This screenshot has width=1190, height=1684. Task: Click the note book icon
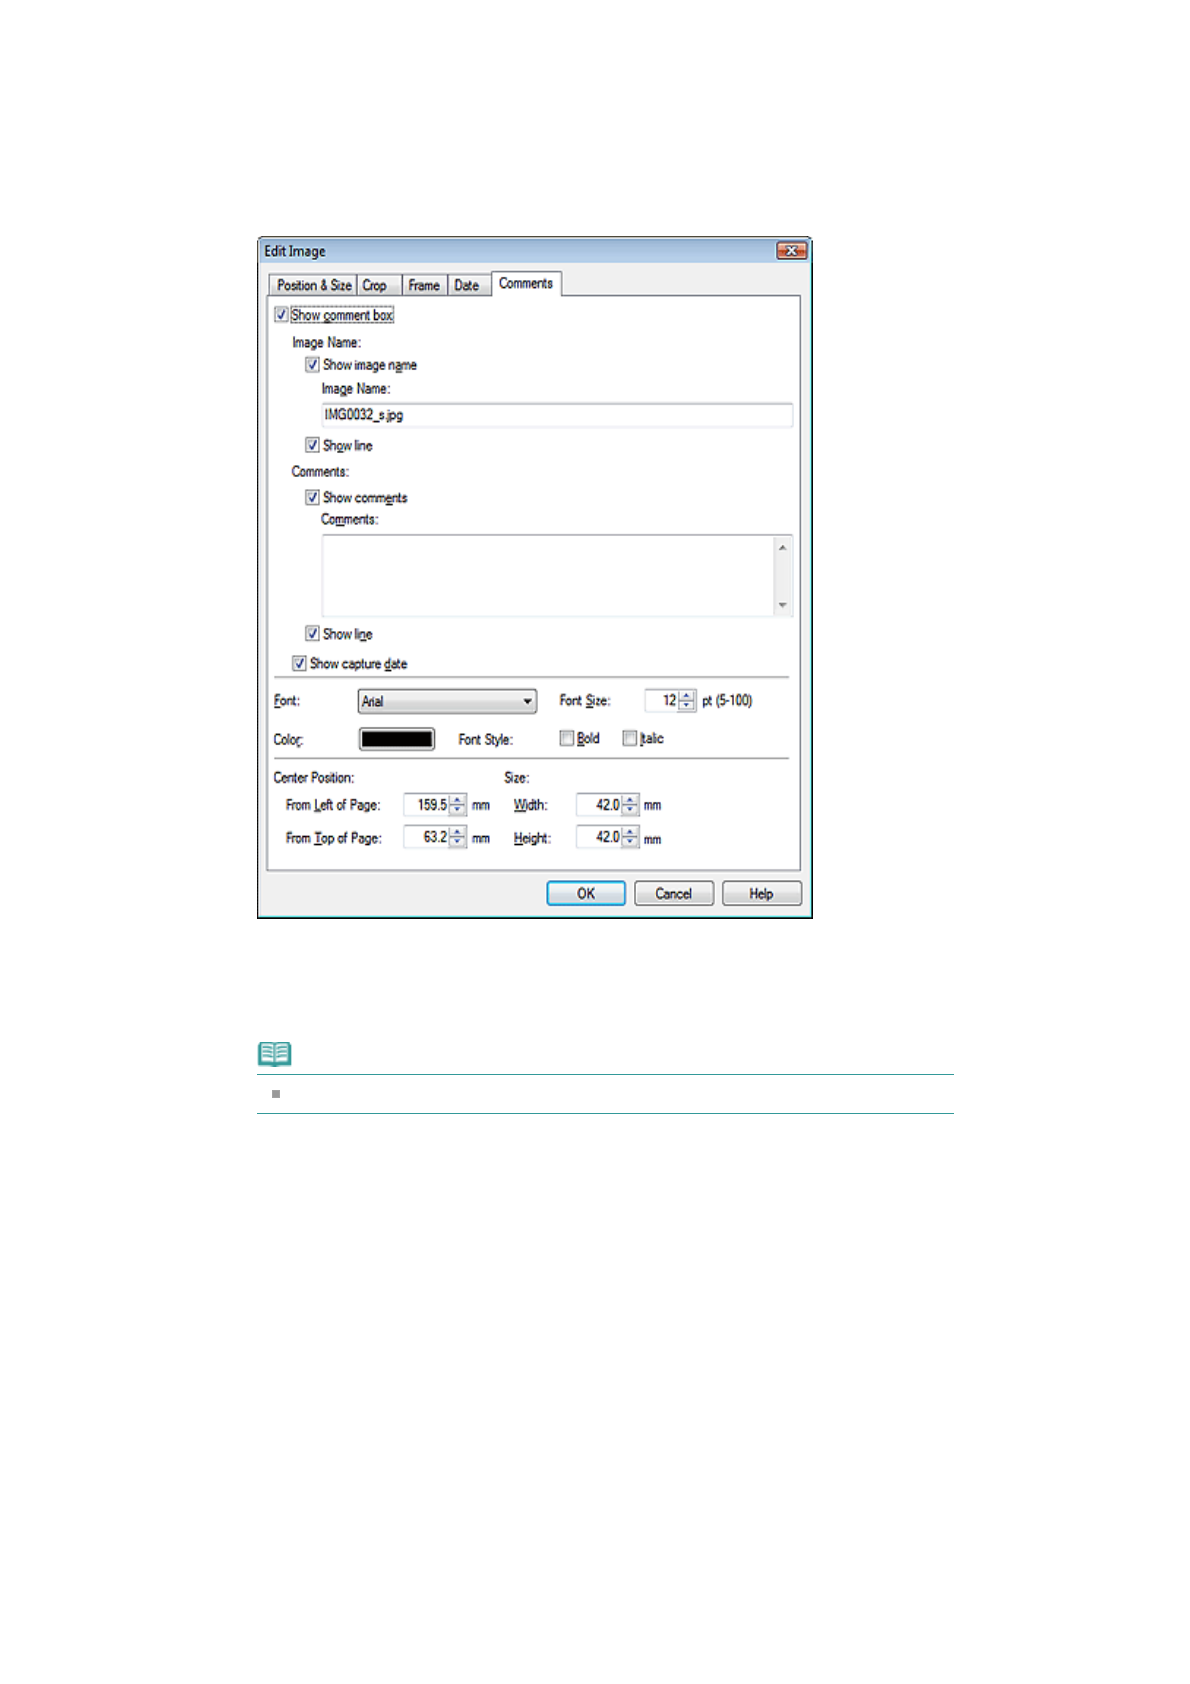click(x=274, y=1053)
